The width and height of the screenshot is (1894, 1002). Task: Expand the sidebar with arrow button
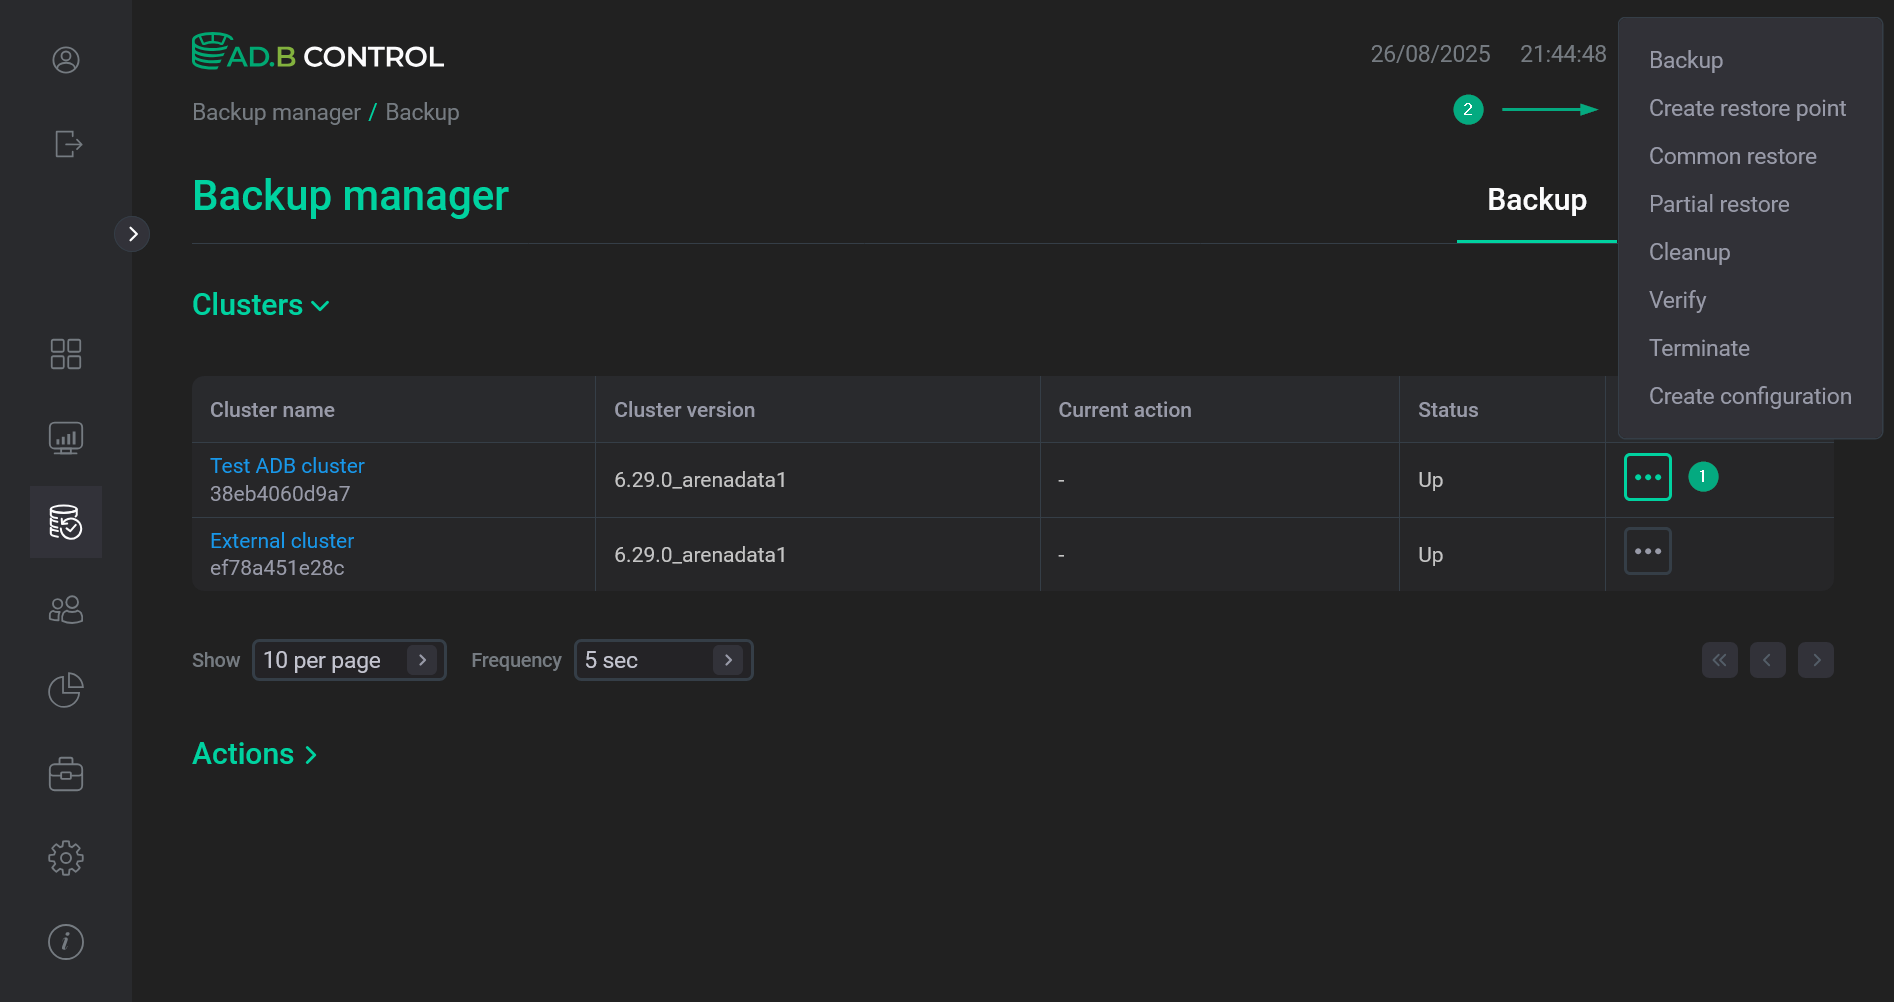(132, 234)
